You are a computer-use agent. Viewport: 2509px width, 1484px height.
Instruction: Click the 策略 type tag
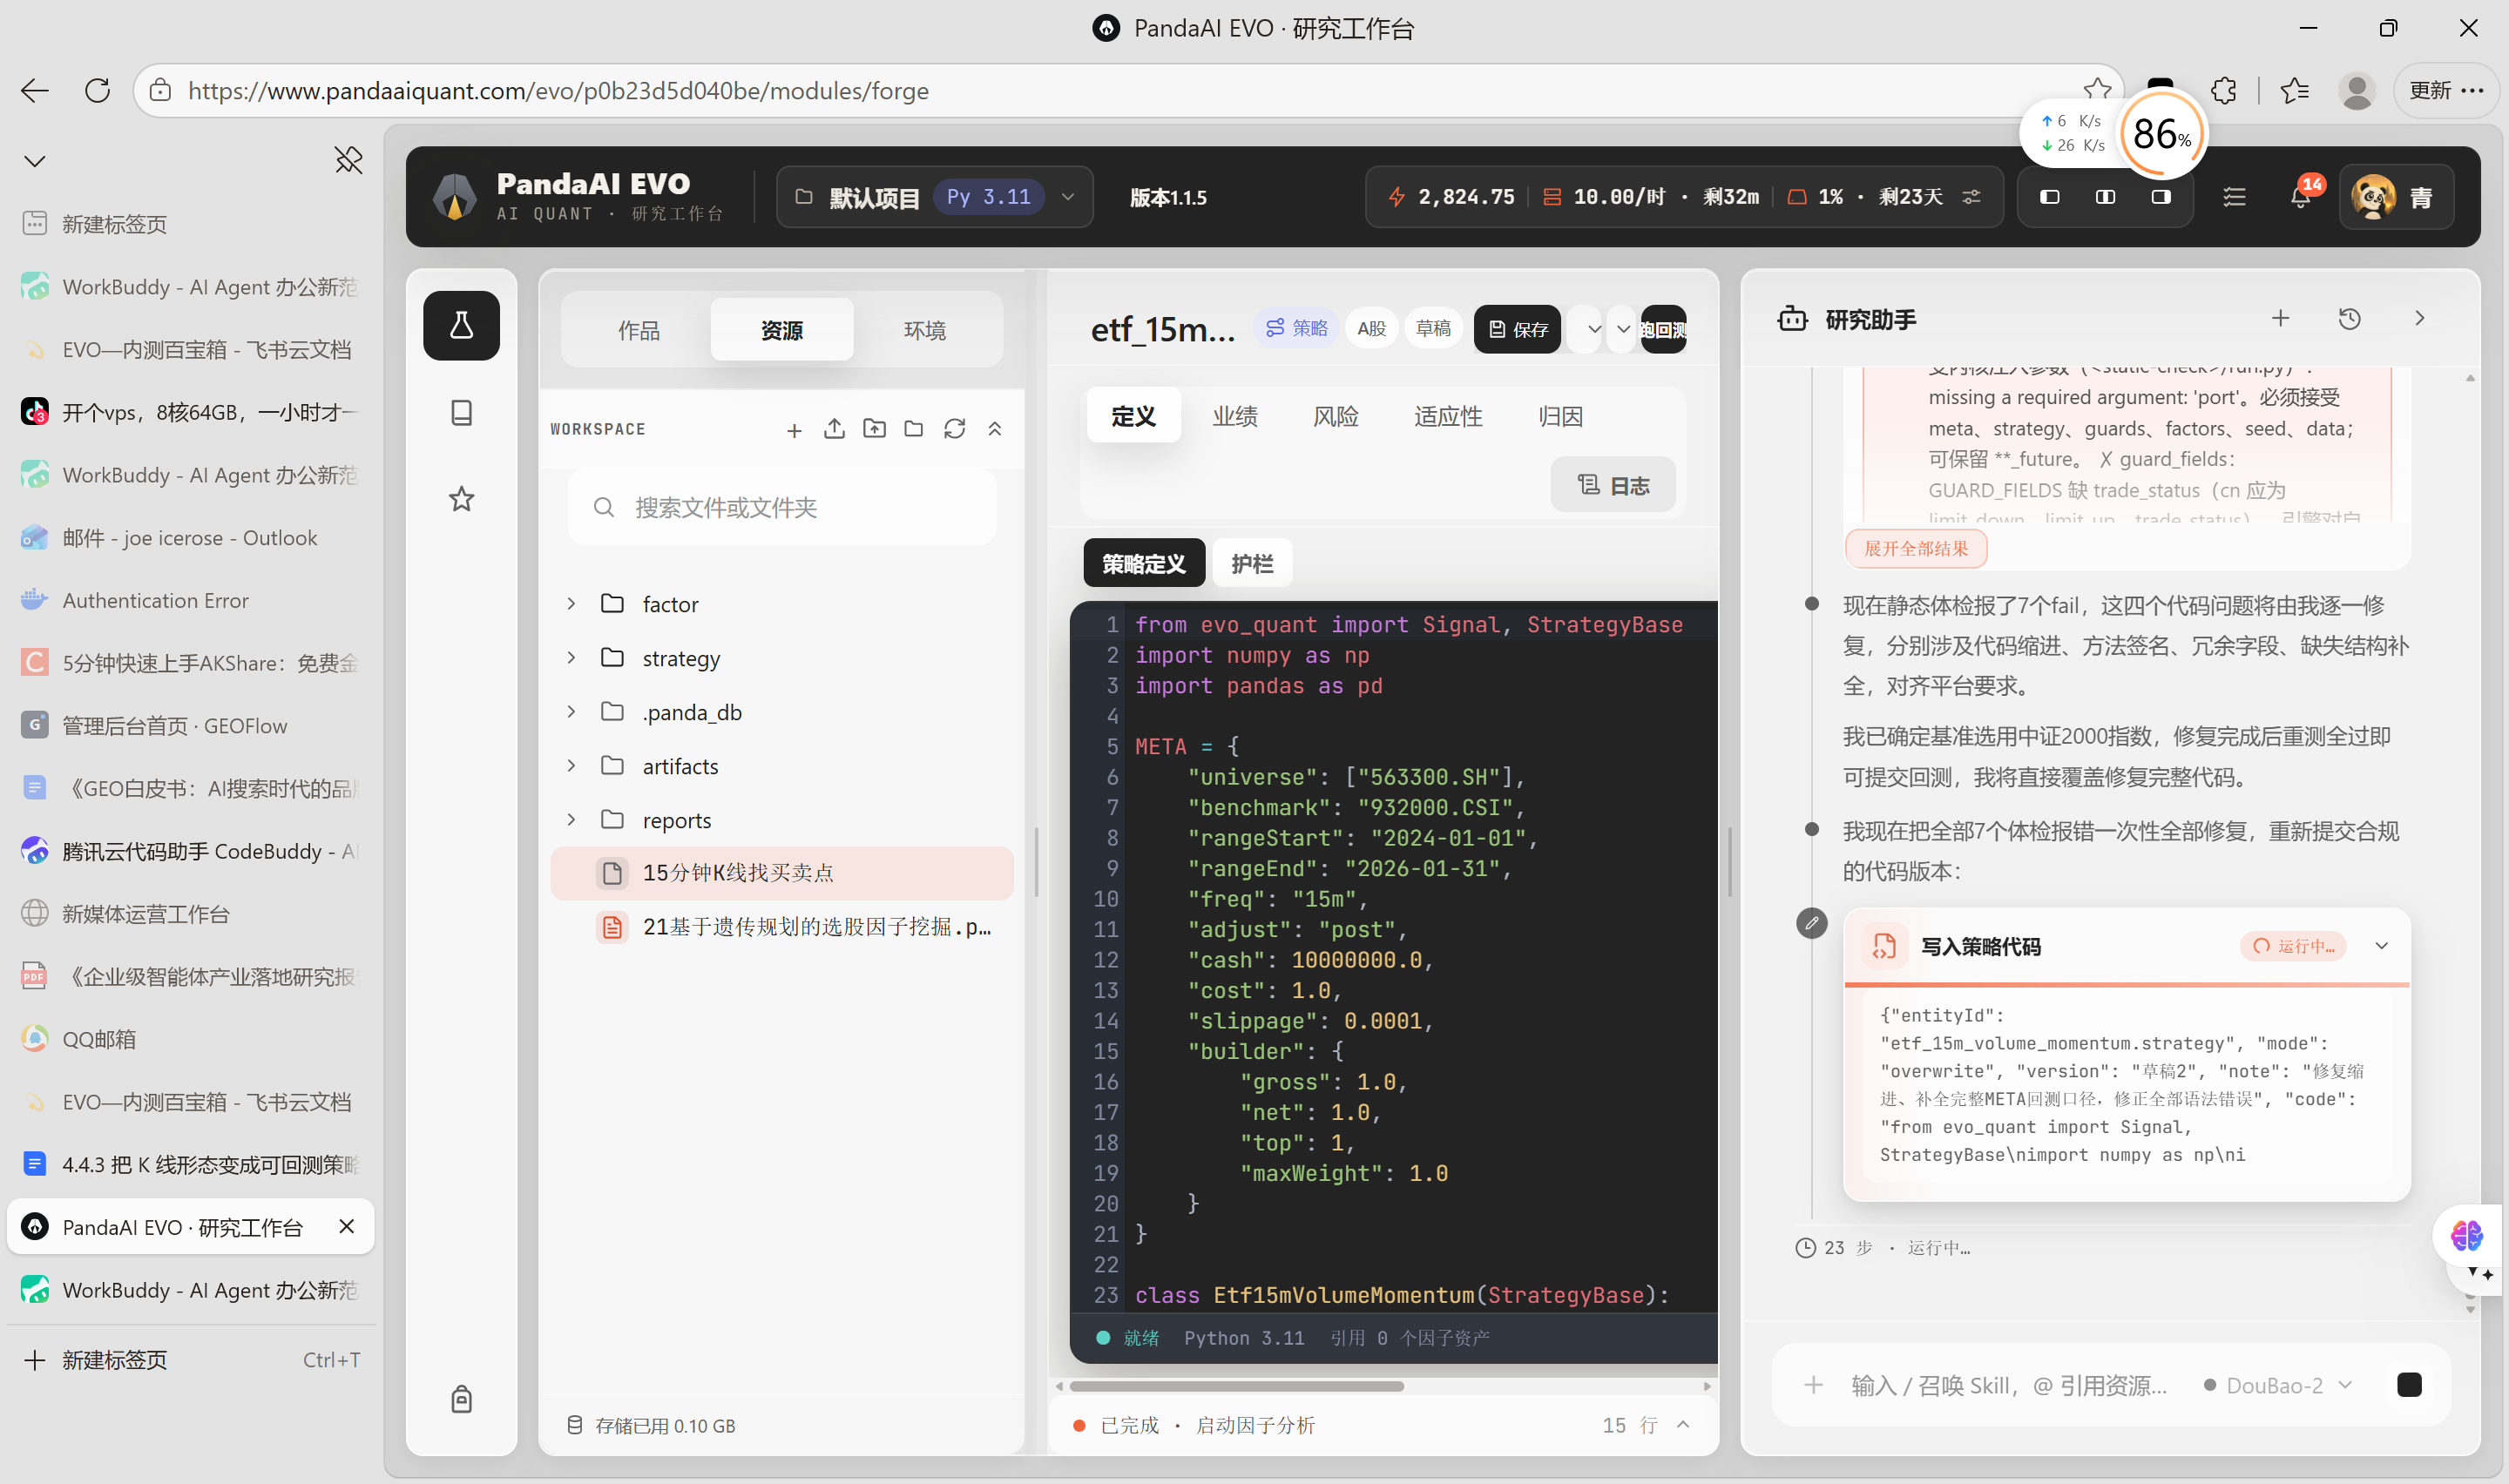tap(1296, 329)
